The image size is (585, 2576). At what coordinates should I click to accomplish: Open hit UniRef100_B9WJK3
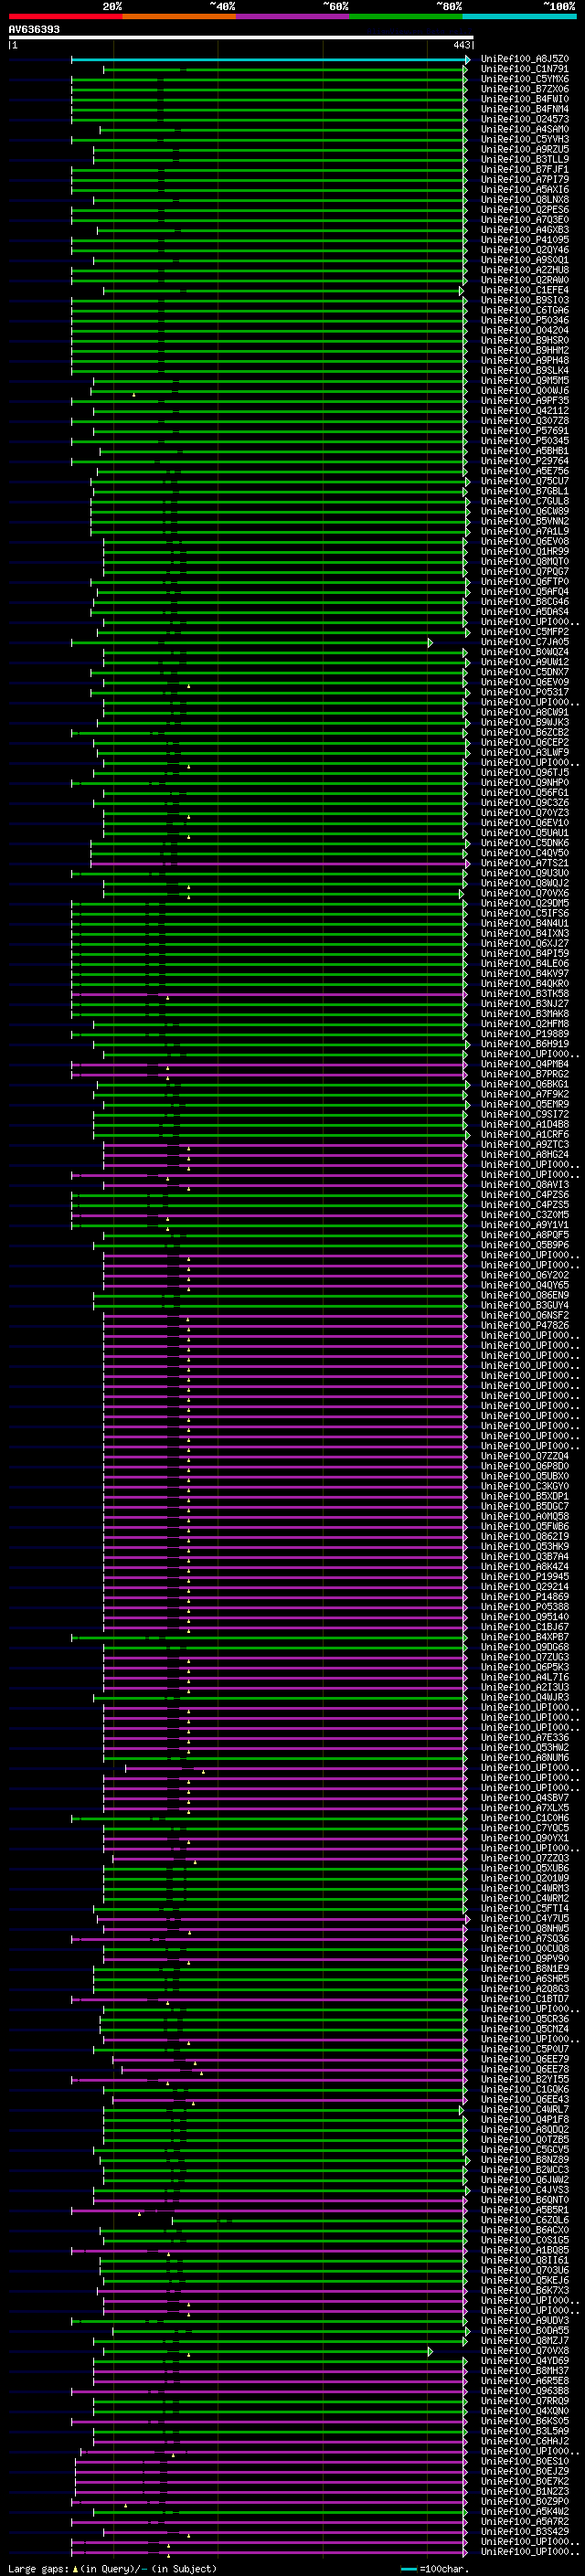[524, 722]
